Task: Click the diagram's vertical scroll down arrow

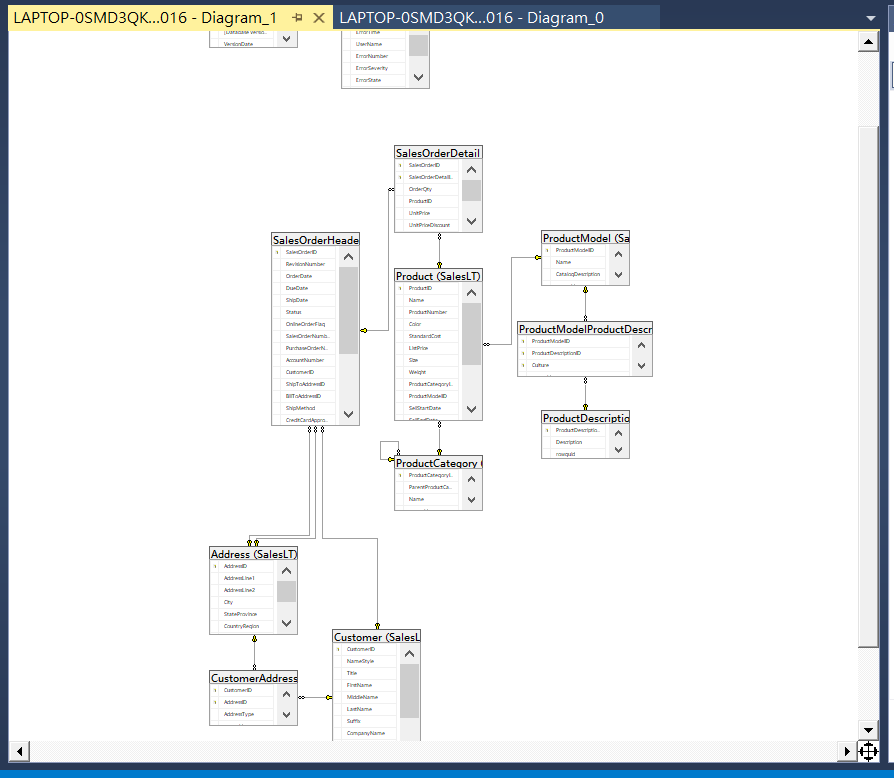Action: [x=868, y=730]
